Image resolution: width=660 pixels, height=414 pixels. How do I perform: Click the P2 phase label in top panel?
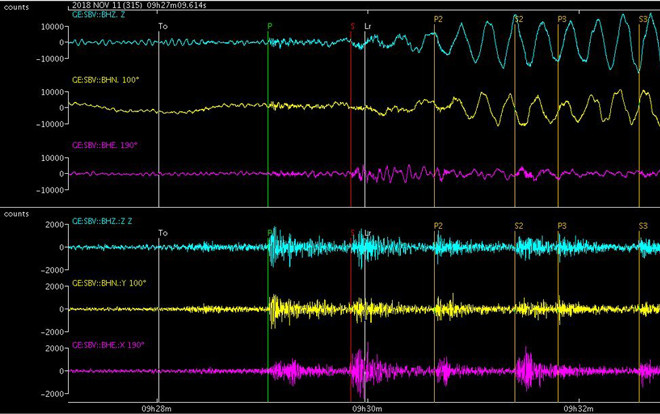coord(438,19)
